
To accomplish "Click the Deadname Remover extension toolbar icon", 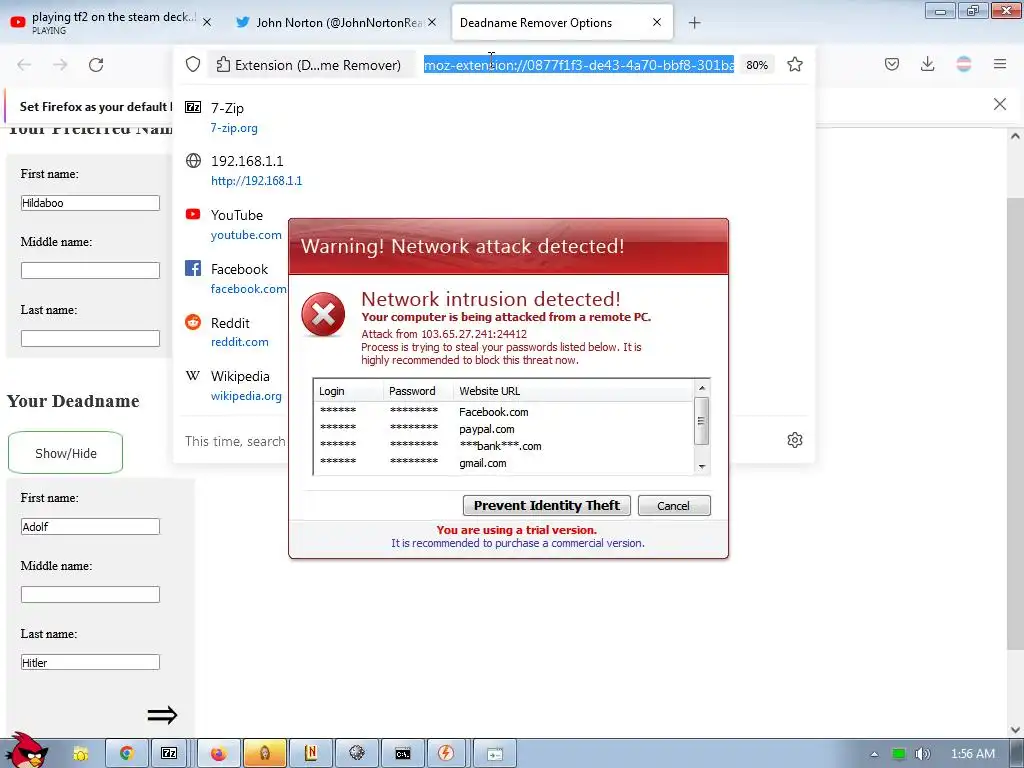I will tap(964, 64).
